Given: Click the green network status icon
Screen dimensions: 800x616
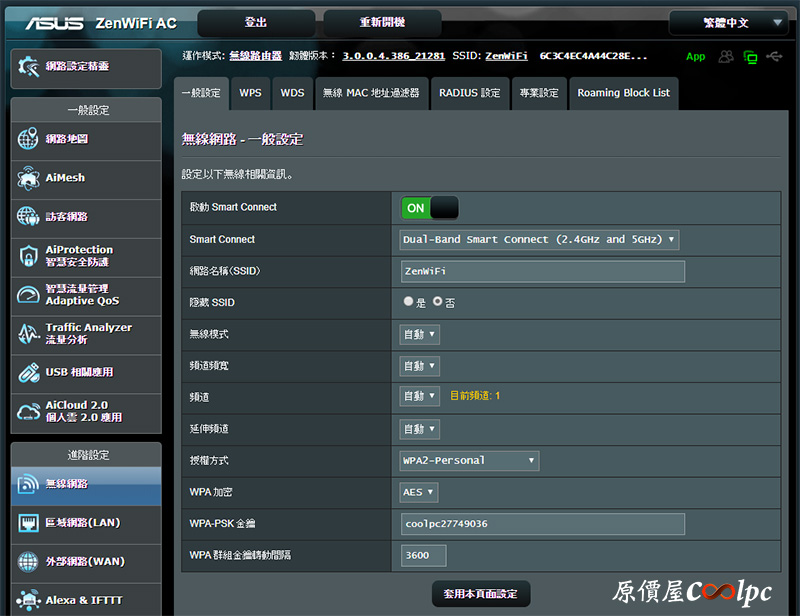Looking at the screenshot, I should pyautogui.click(x=751, y=57).
